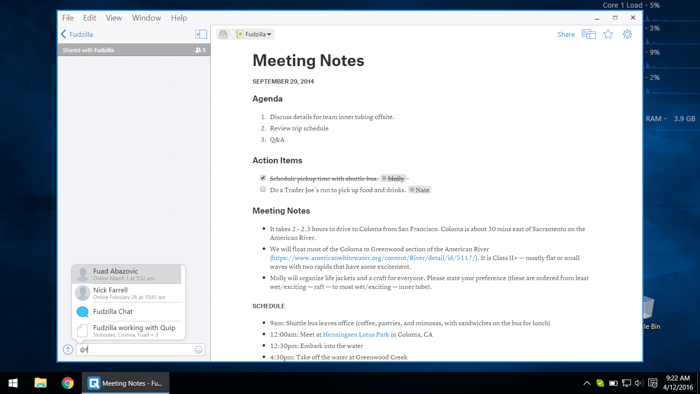Click the SCHEDULE heading
Screen dimensions: 700x394
[x=268, y=306]
